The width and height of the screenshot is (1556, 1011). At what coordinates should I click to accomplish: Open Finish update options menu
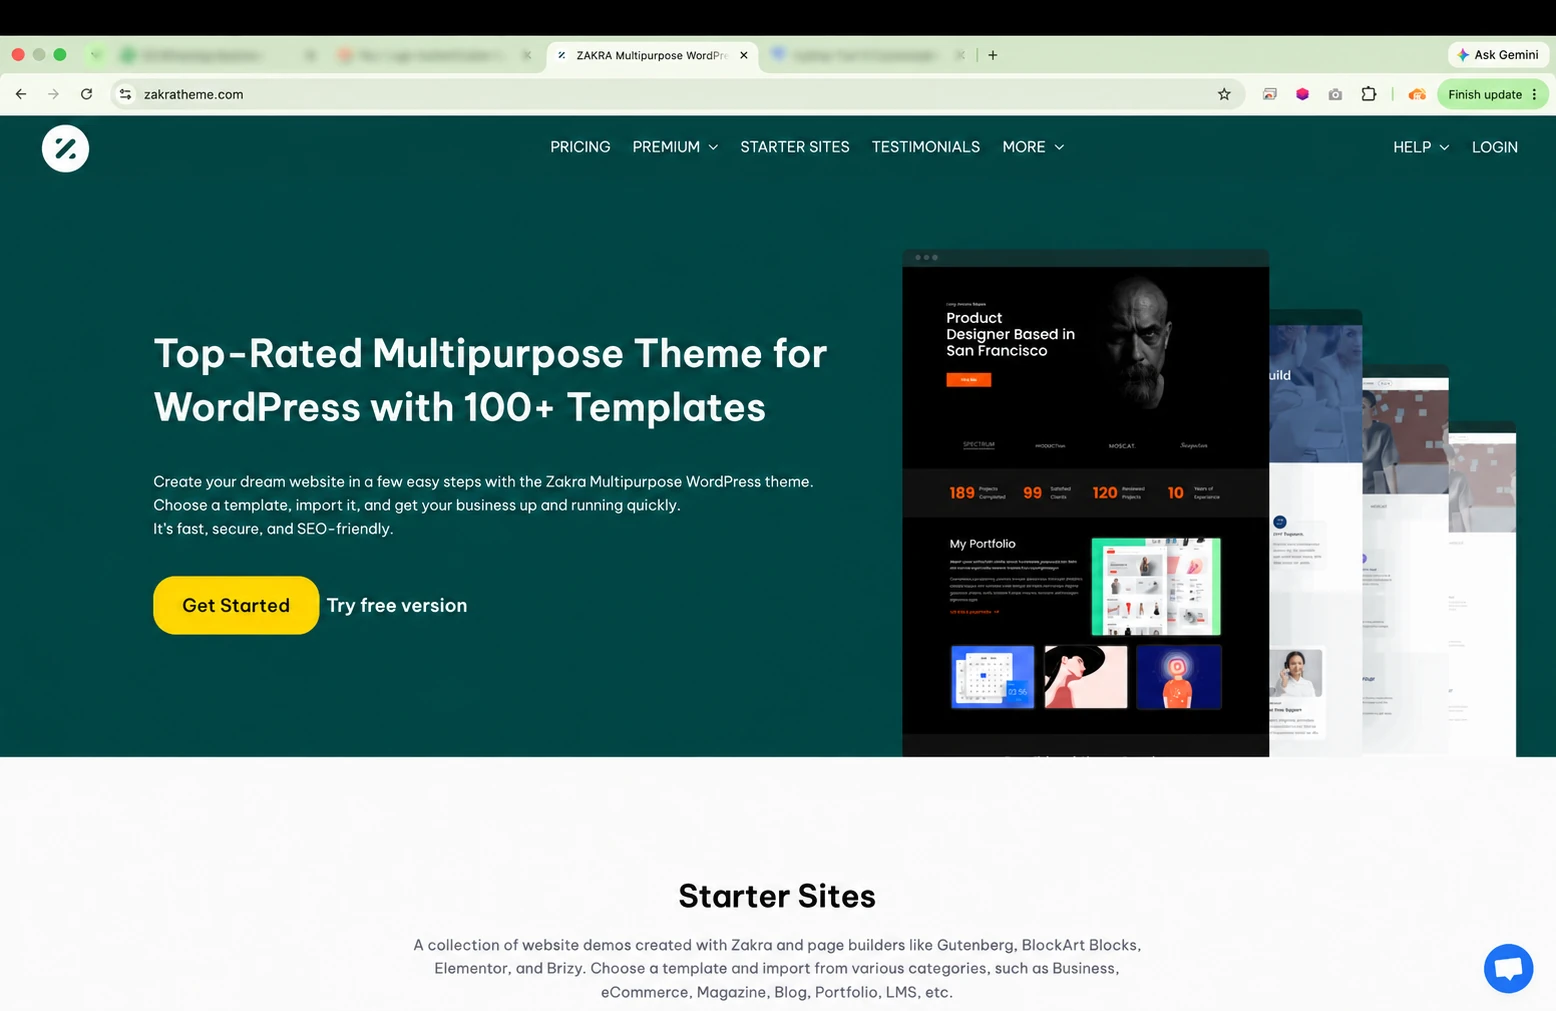(x=1534, y=94)
